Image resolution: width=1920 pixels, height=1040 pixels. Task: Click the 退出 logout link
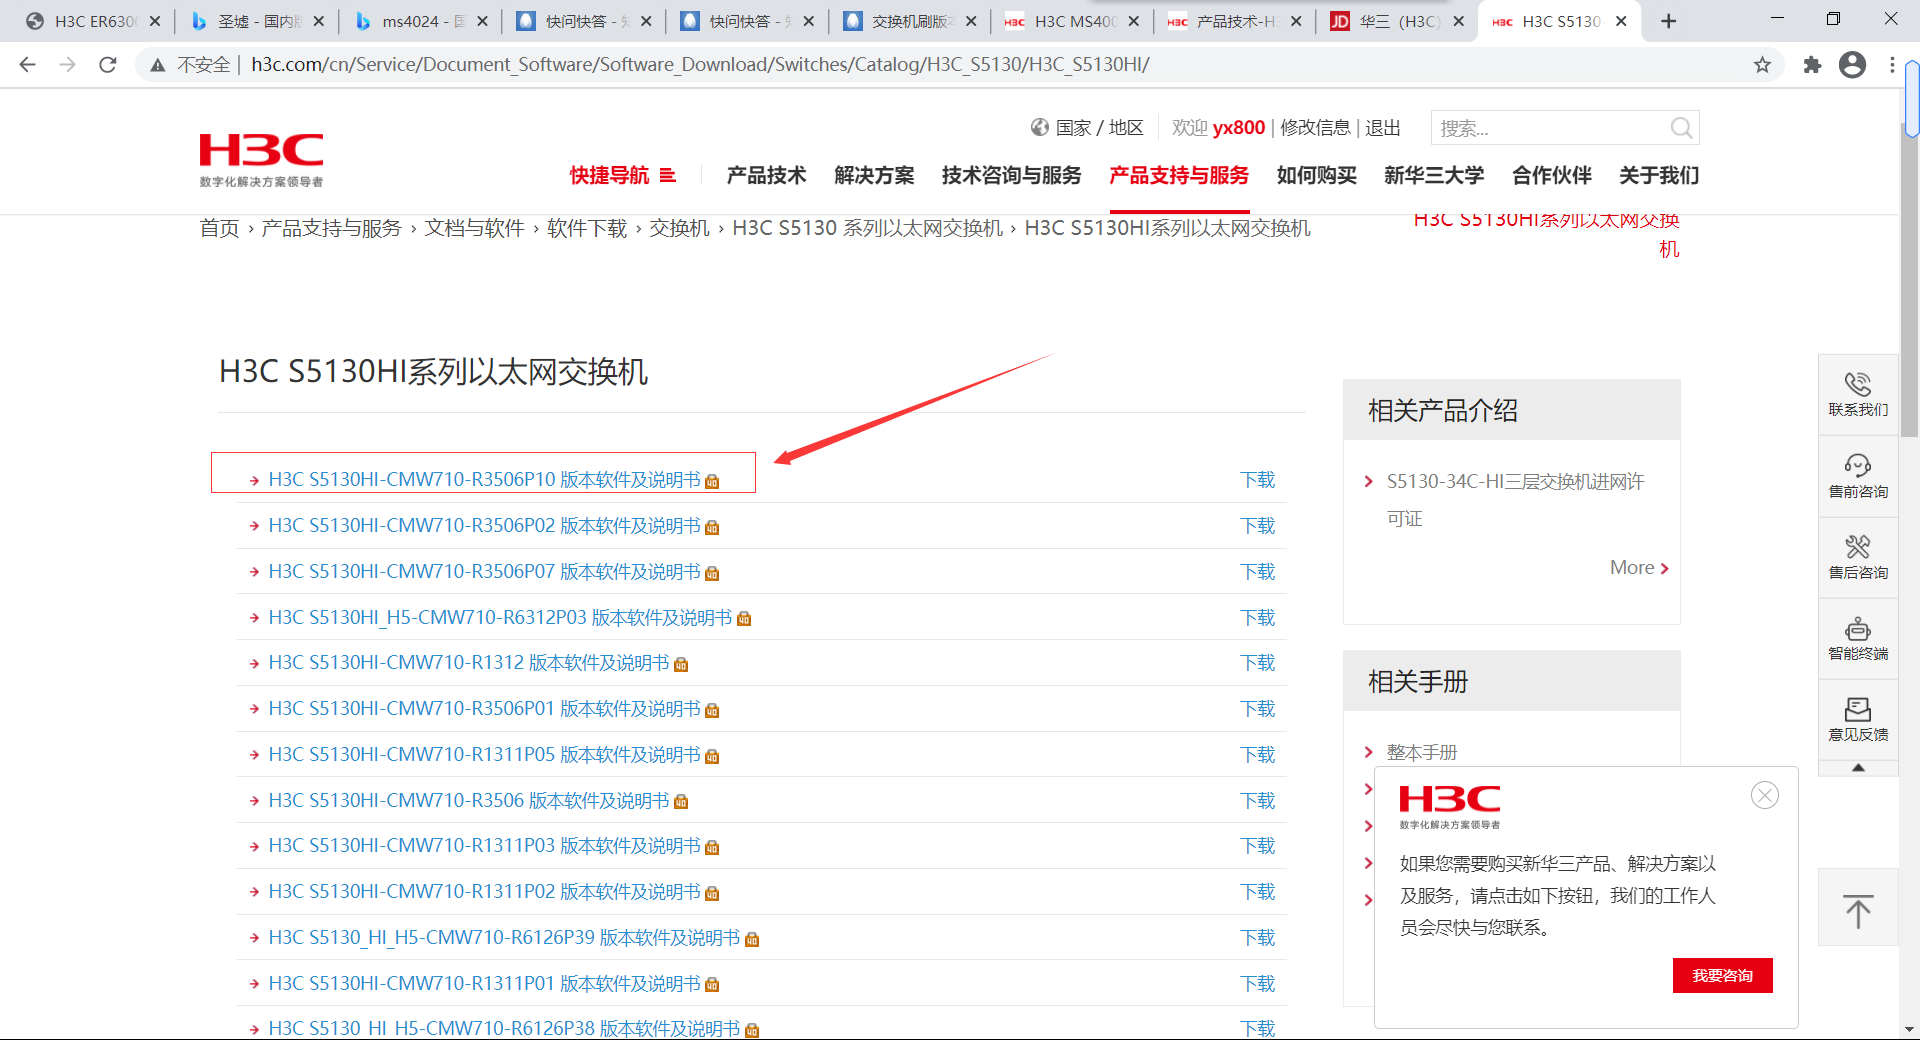[1383, 127]
